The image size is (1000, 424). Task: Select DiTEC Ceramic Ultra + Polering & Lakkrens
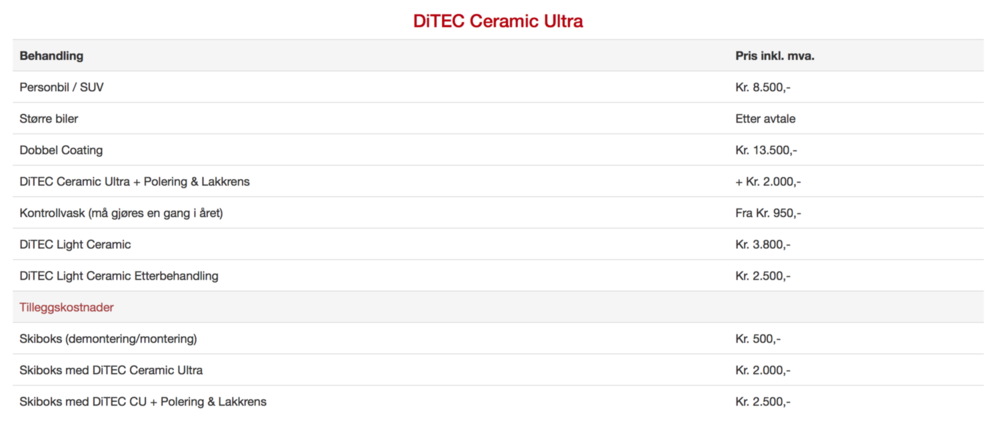click(x=134, y=182)
